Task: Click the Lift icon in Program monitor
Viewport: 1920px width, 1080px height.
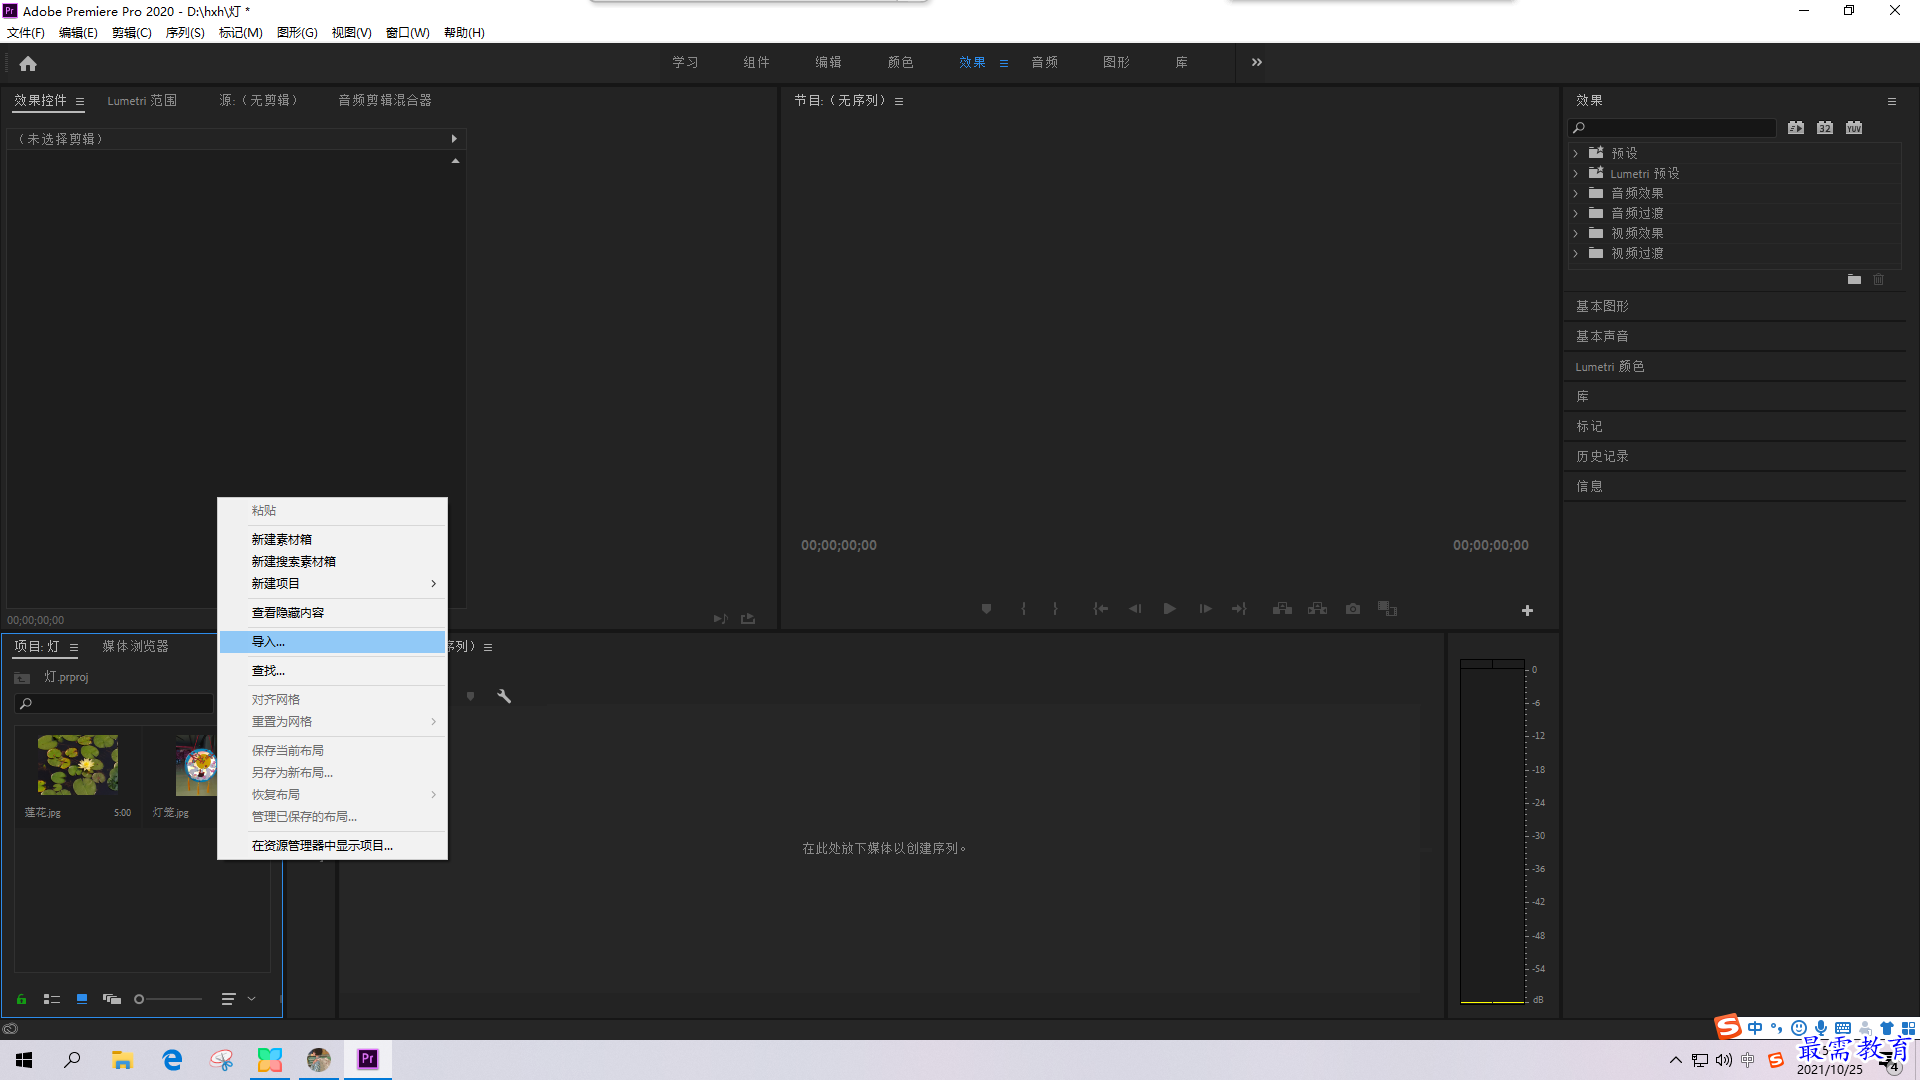Action: click(1282, 609)
